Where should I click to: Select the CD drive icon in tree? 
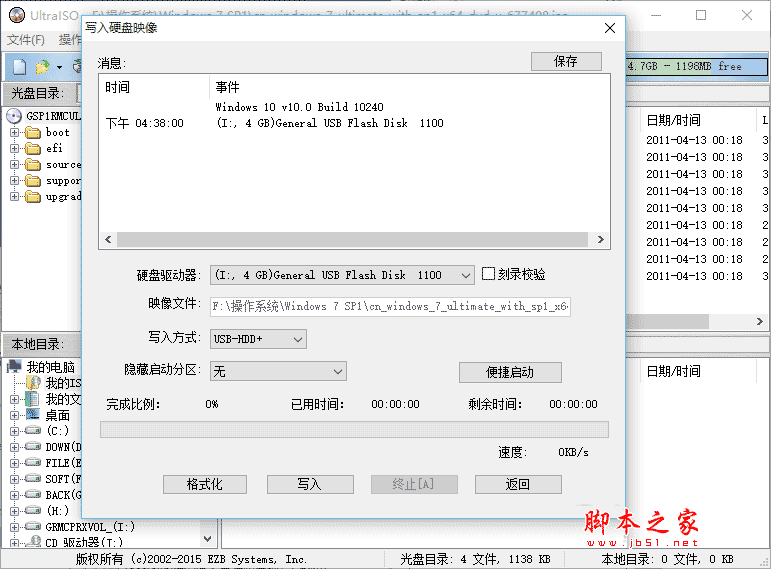pos(33,542)
